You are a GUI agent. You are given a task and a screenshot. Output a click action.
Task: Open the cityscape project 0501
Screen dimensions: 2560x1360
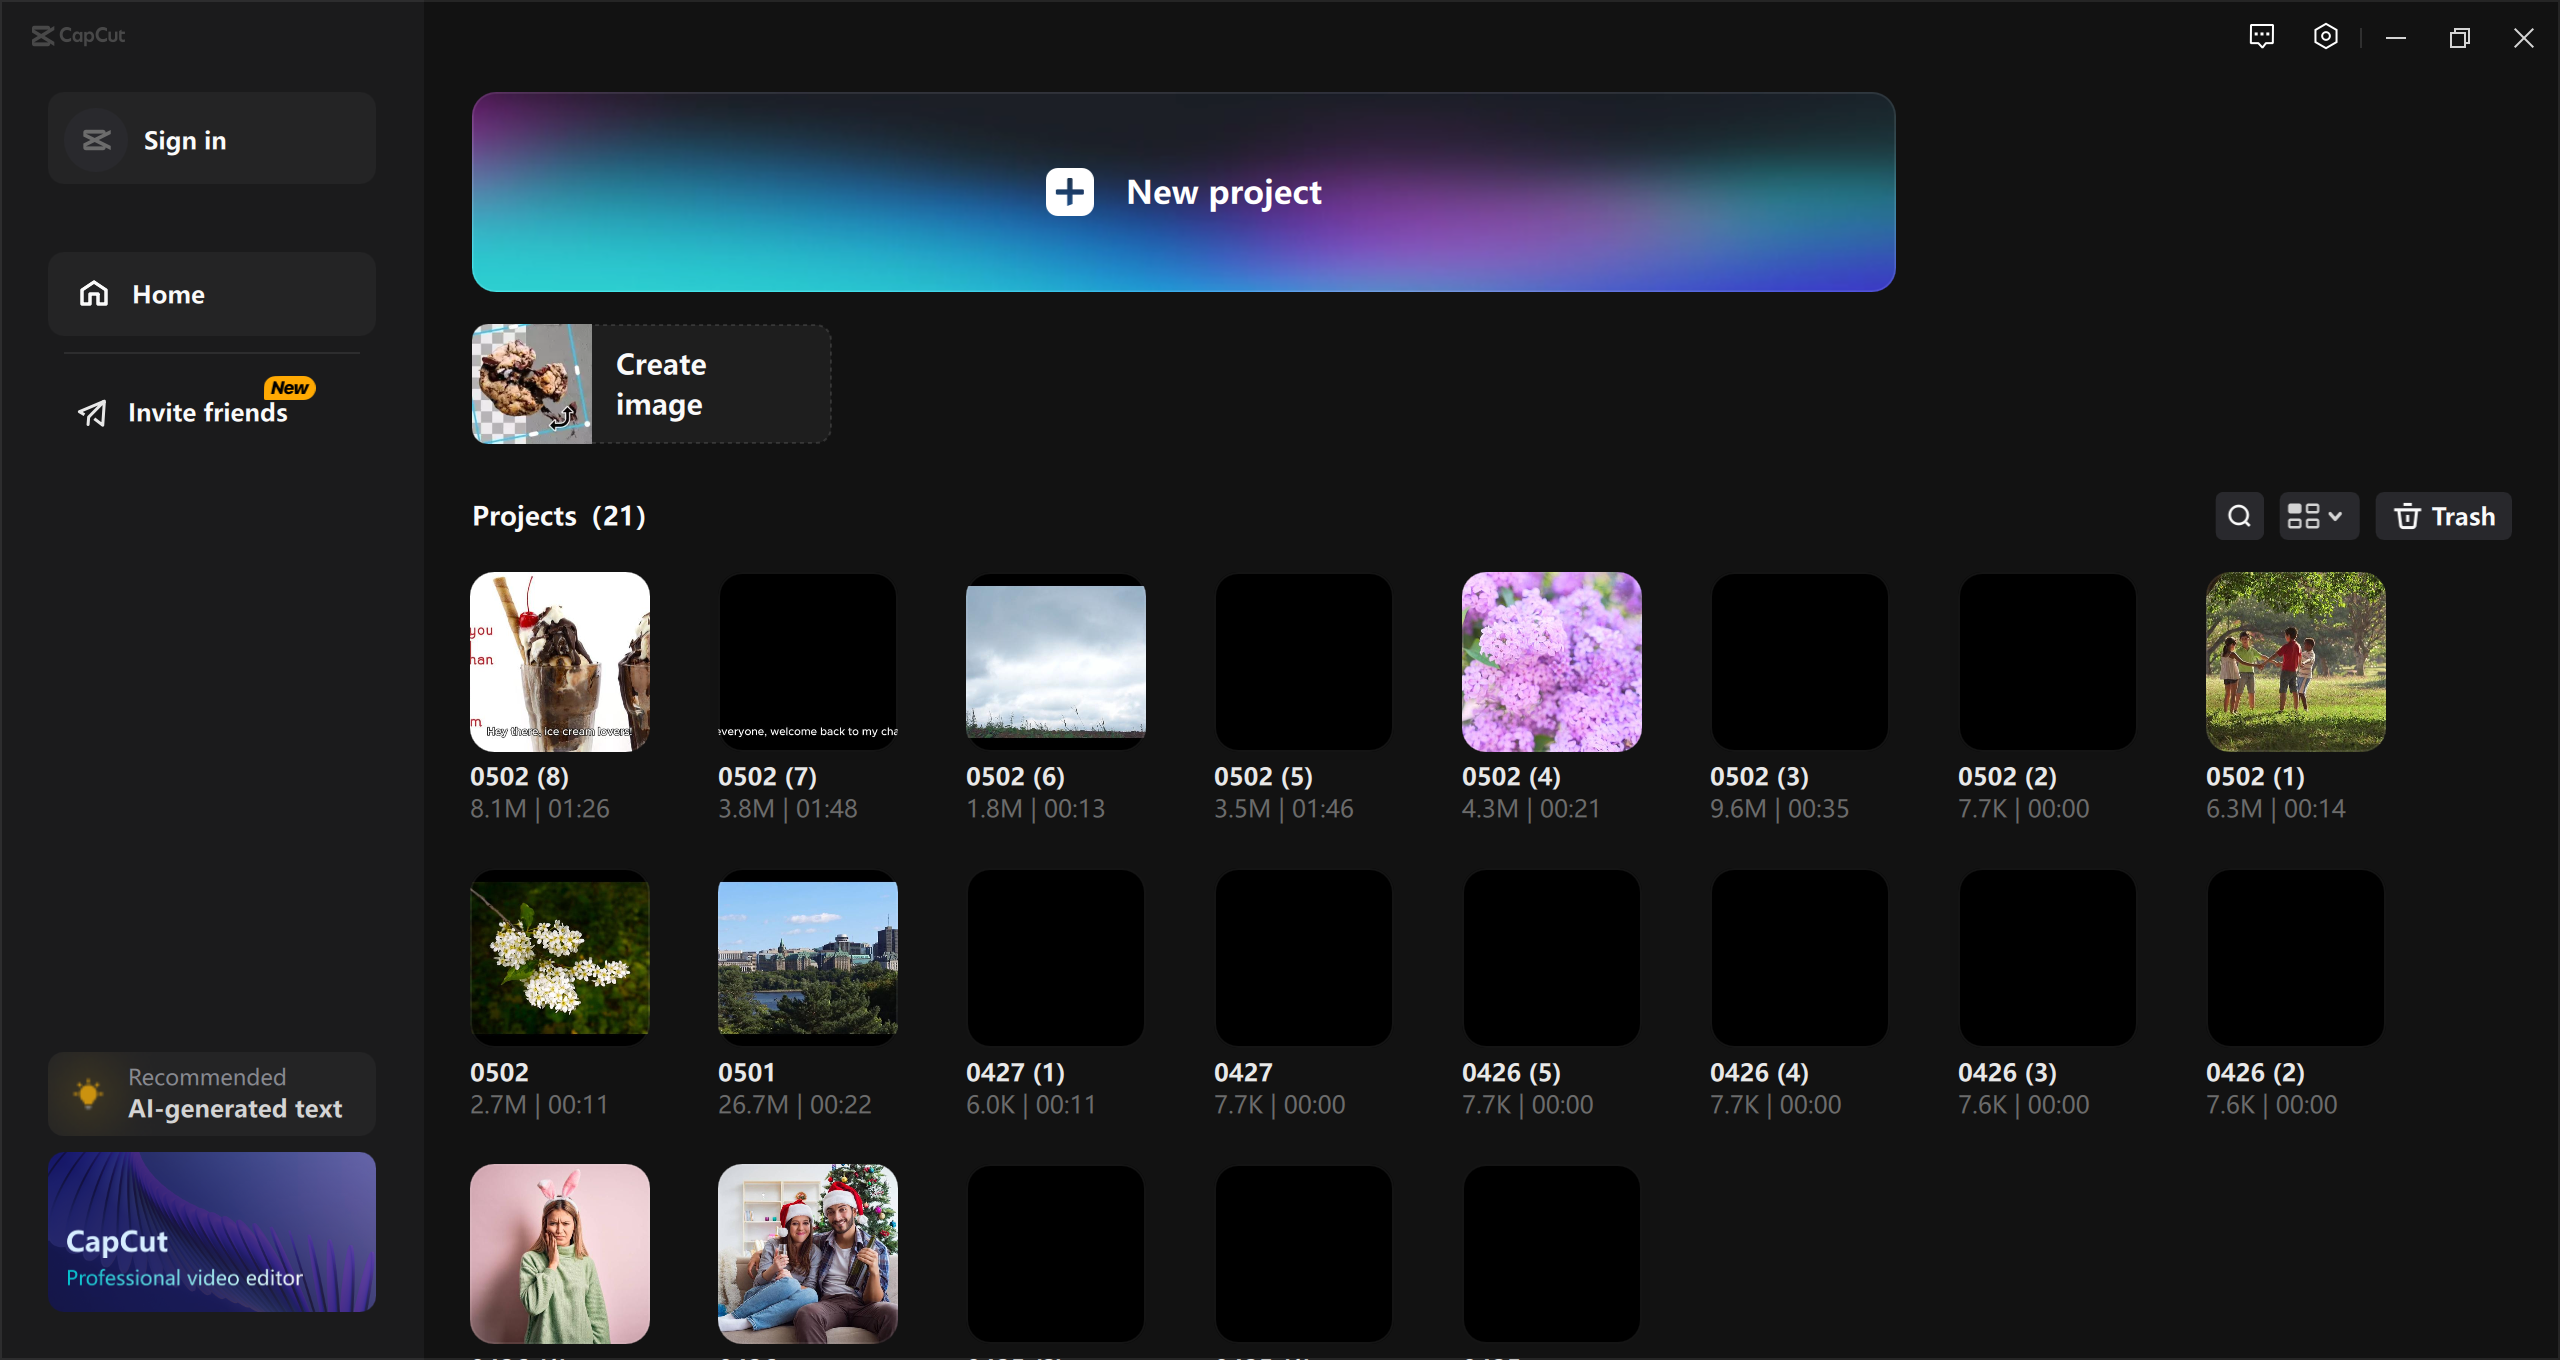pos(807,957)
